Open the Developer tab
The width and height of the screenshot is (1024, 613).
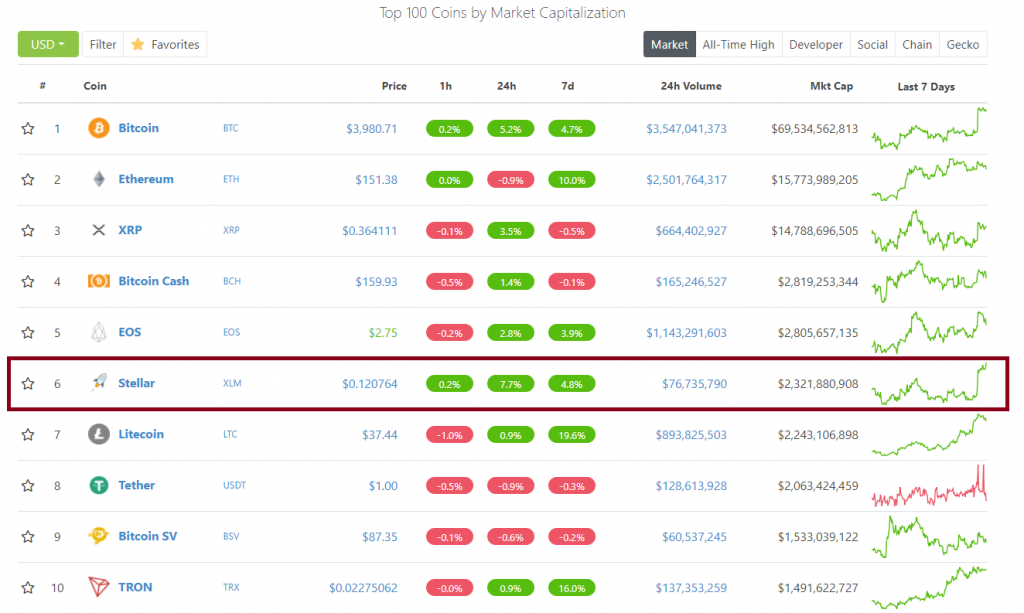pyautogui.click(x=815, y=44)
